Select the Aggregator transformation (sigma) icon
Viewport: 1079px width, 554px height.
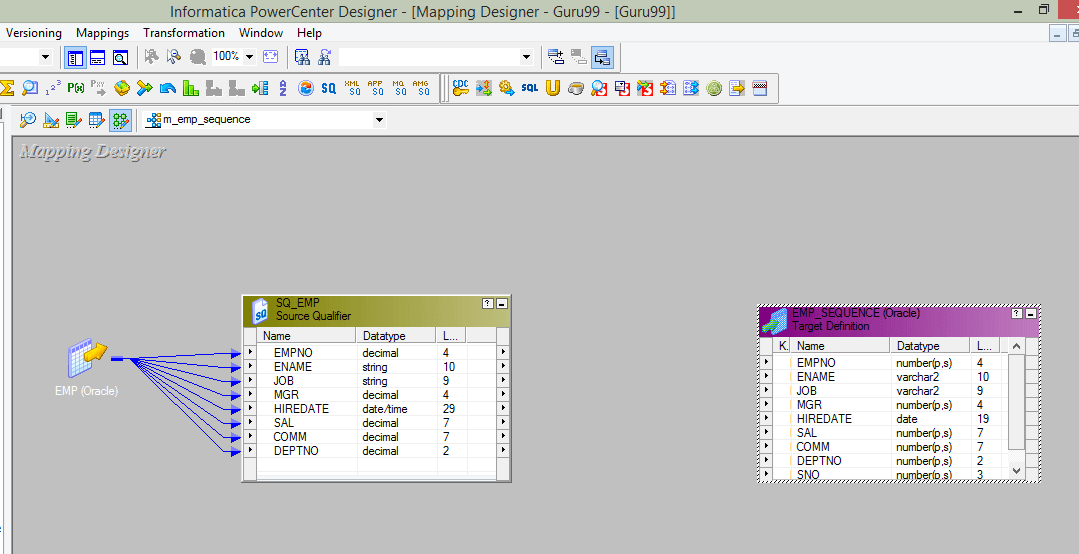[6, 88]
